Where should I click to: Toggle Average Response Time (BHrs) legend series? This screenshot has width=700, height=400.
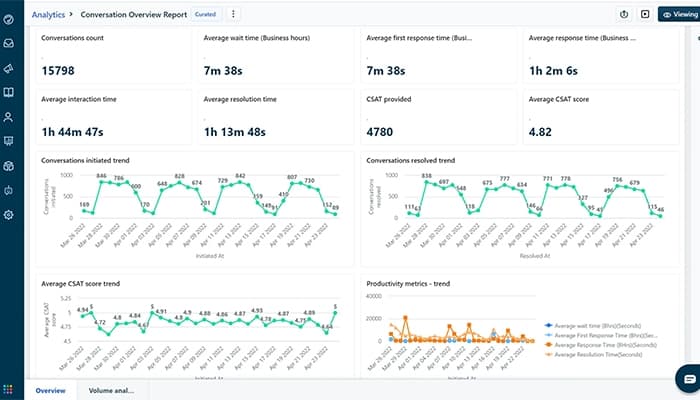coord(600,345)
